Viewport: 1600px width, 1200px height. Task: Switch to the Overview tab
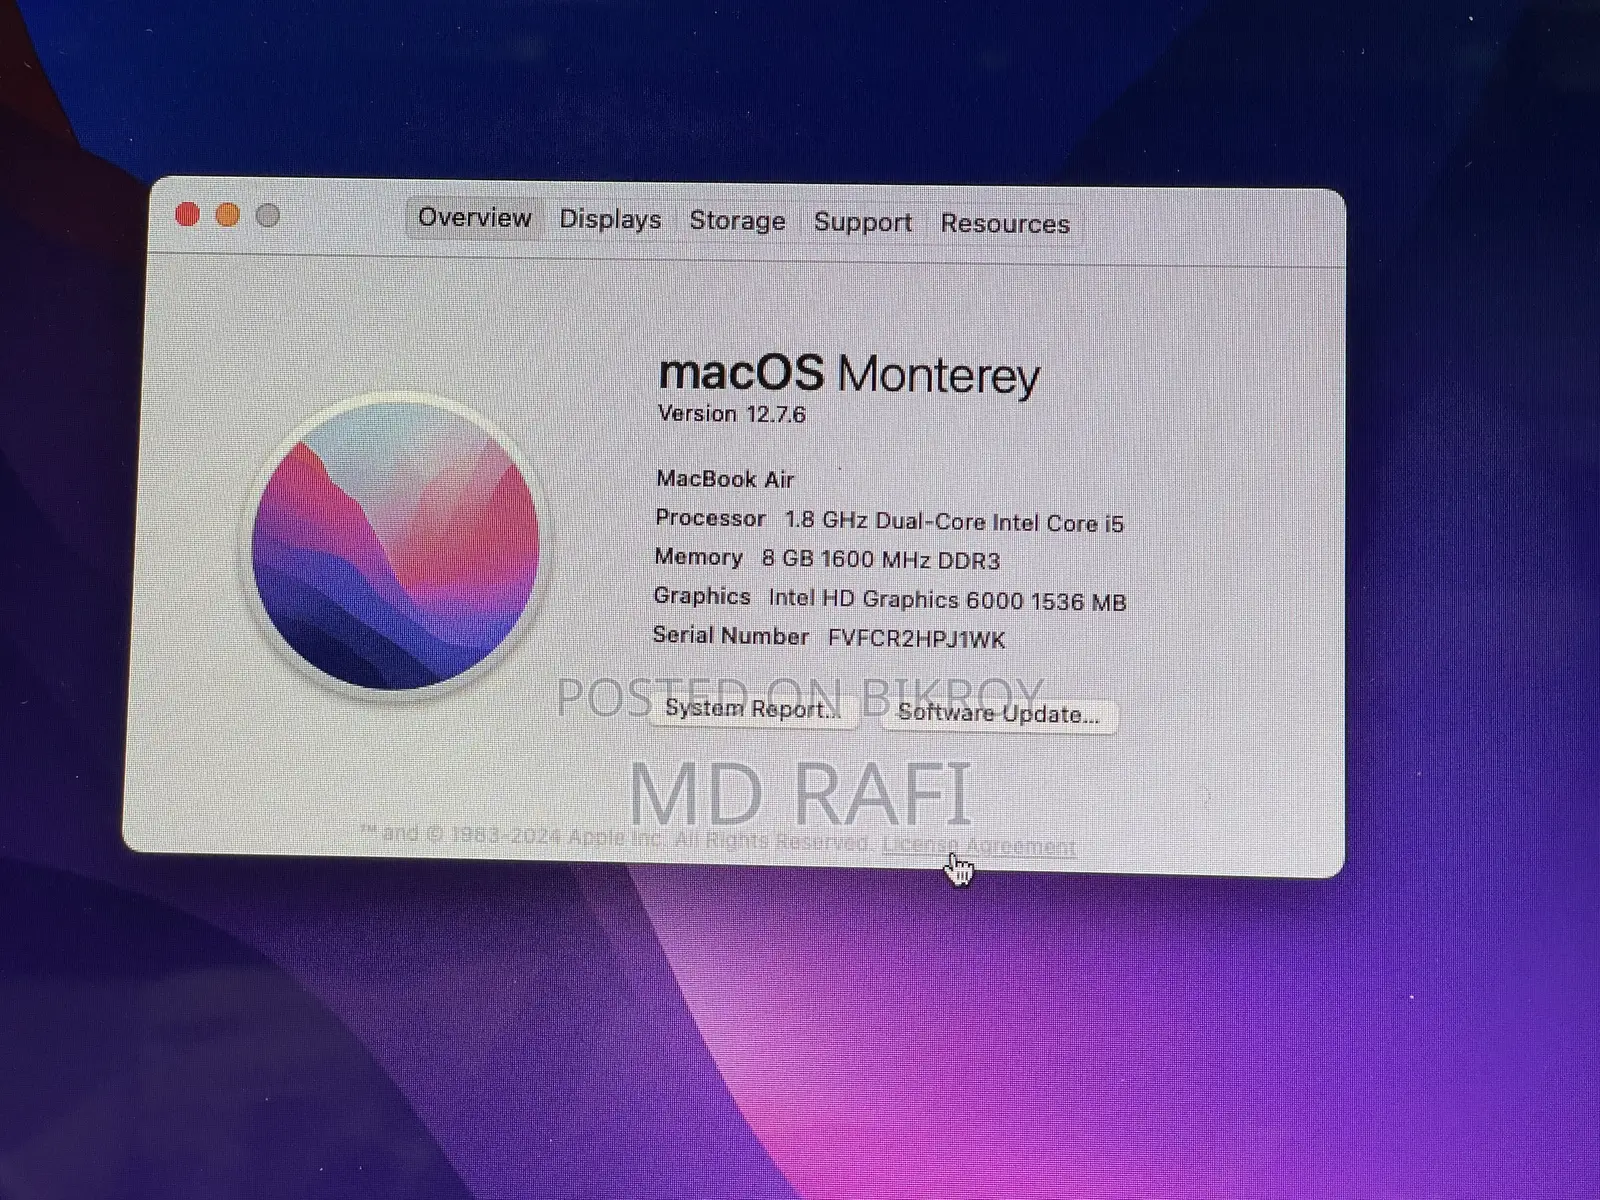point(474,218)
